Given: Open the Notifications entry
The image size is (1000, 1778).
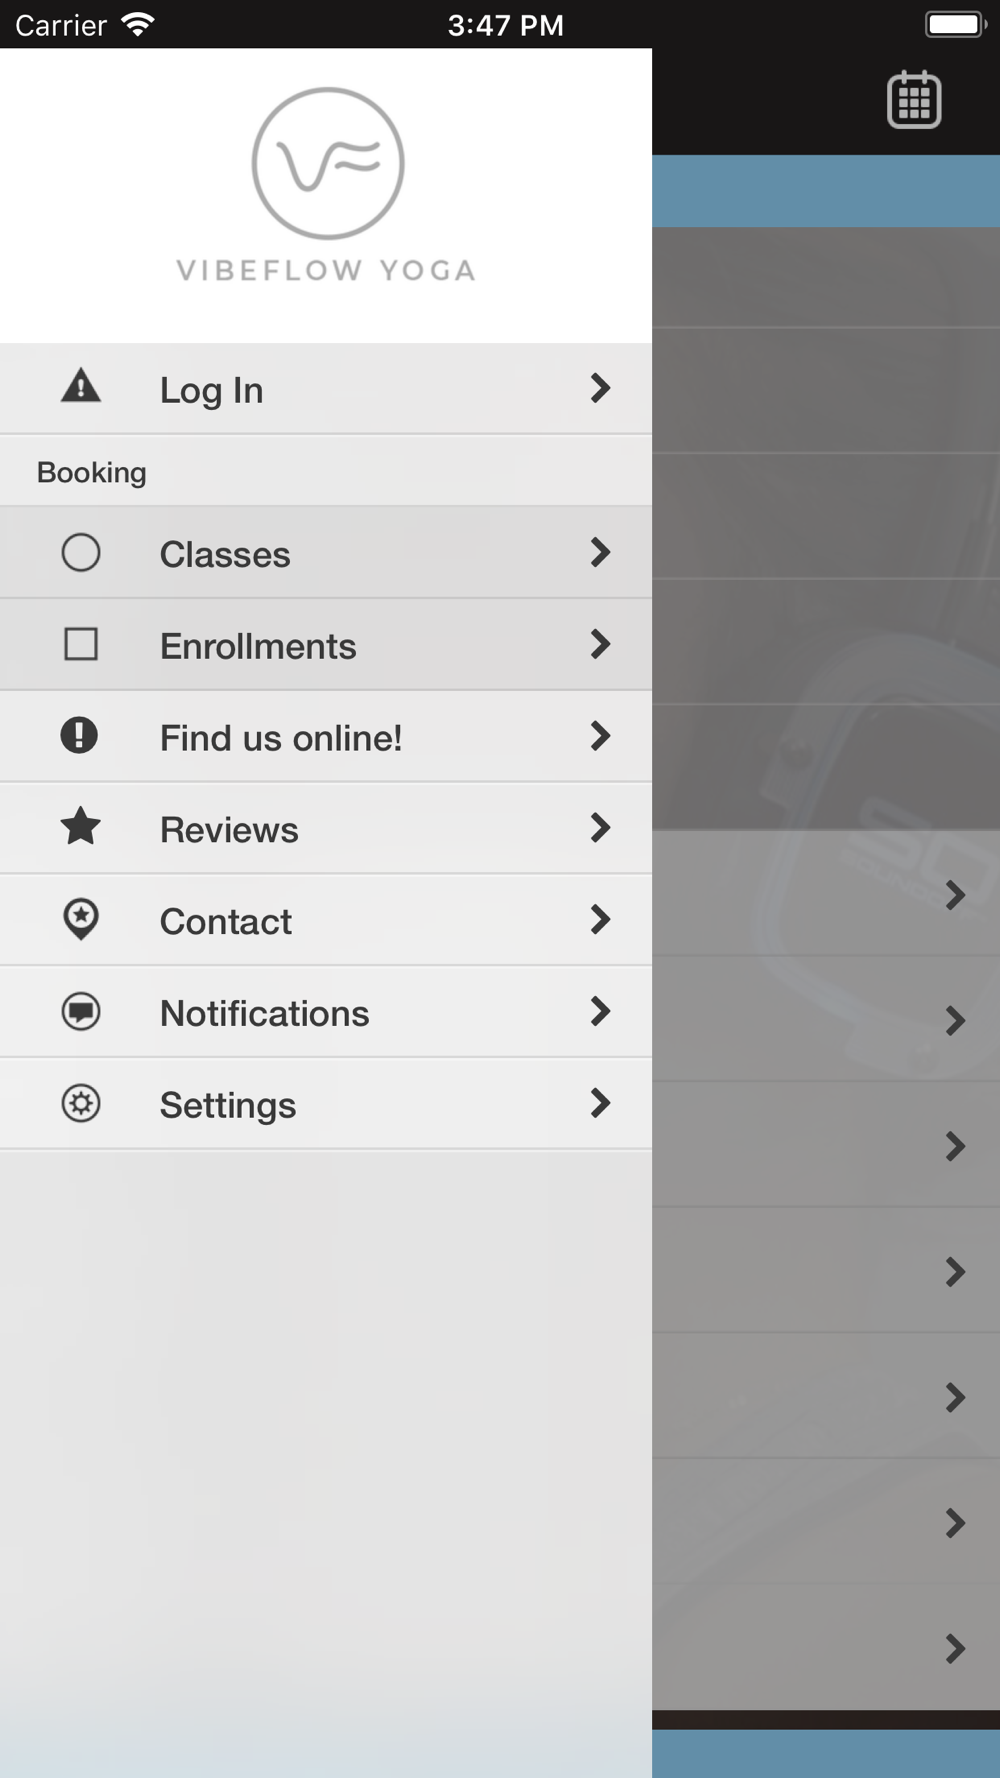Looking at the screenshot, I should point(326,1012).
